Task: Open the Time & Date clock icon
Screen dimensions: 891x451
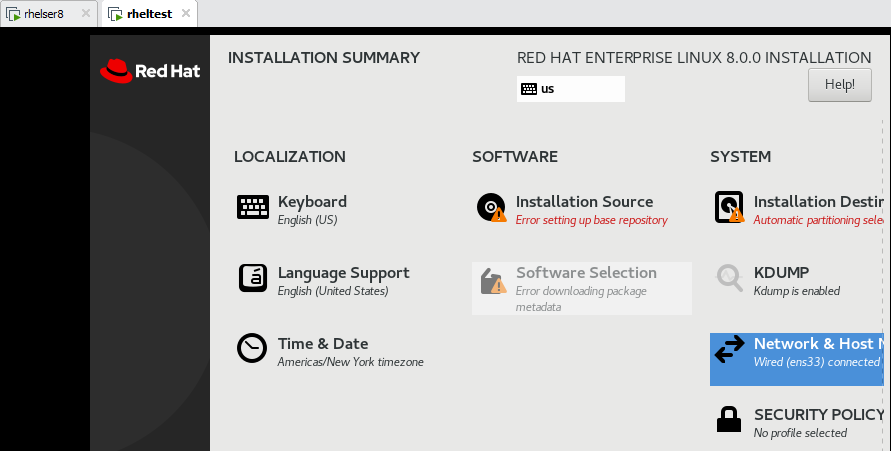Action: (x=252, y=348)
